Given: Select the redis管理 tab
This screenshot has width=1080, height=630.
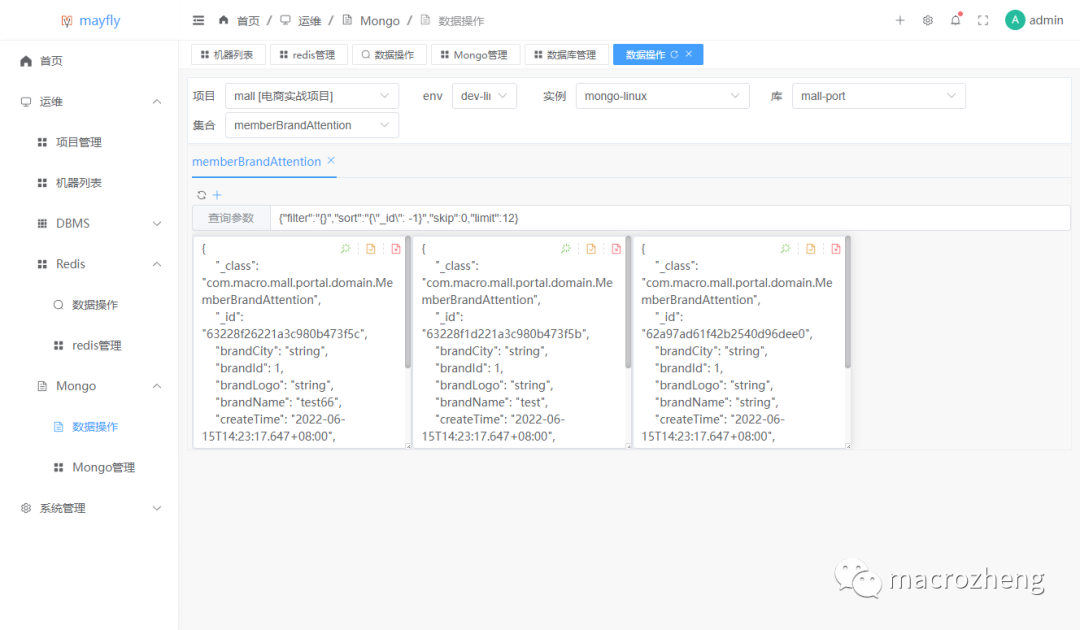Looking at the screenshot, I should tap(310, 54).
